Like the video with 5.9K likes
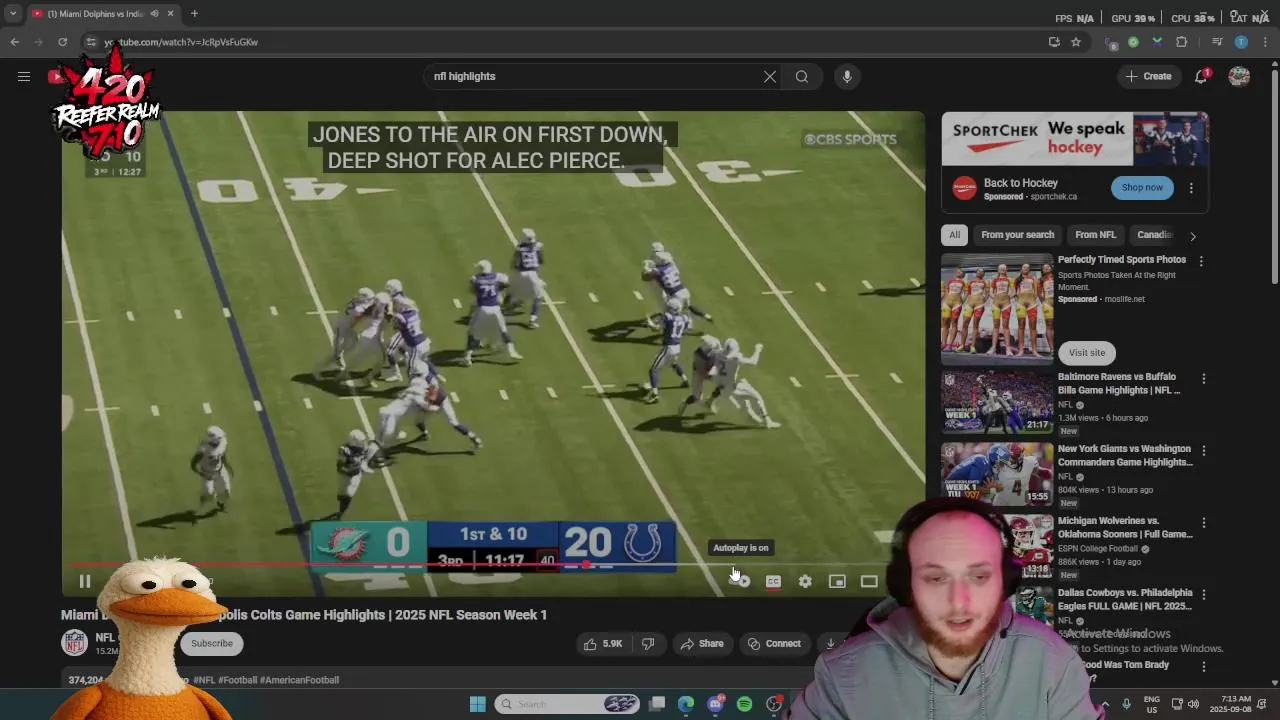The width and height of the screenshot is (1280, 720). pos(603,644)
